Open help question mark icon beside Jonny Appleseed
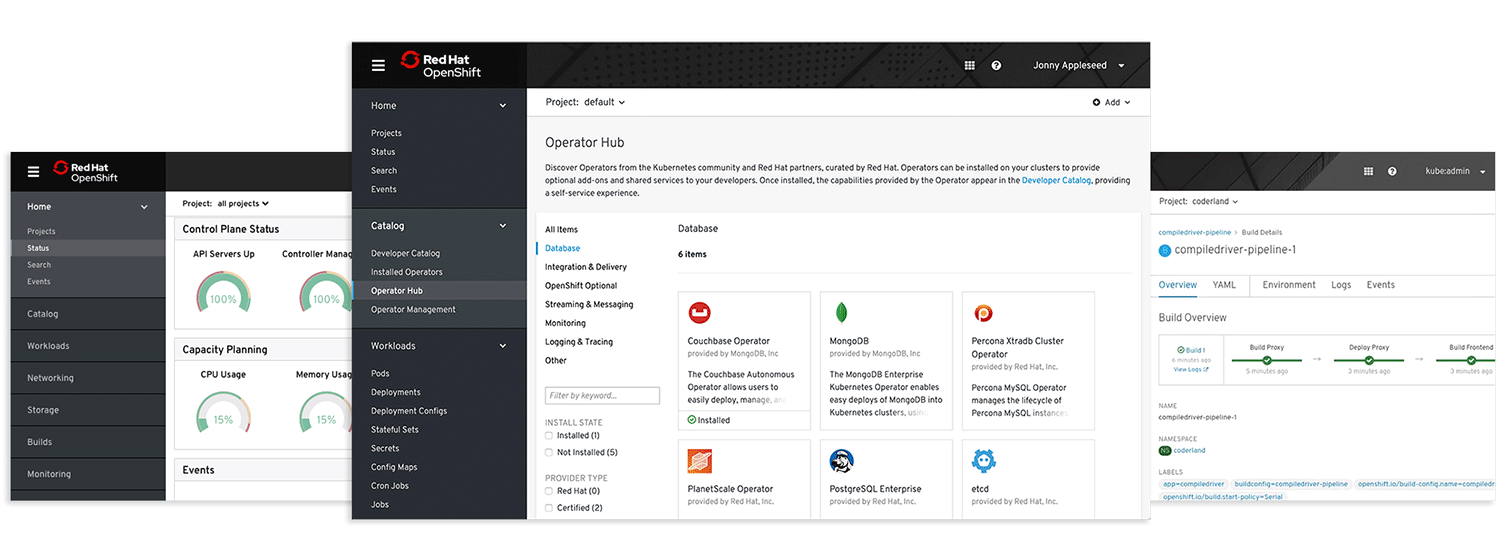The width and height of the screenshot is (1500, 557). tap(996, 65)
